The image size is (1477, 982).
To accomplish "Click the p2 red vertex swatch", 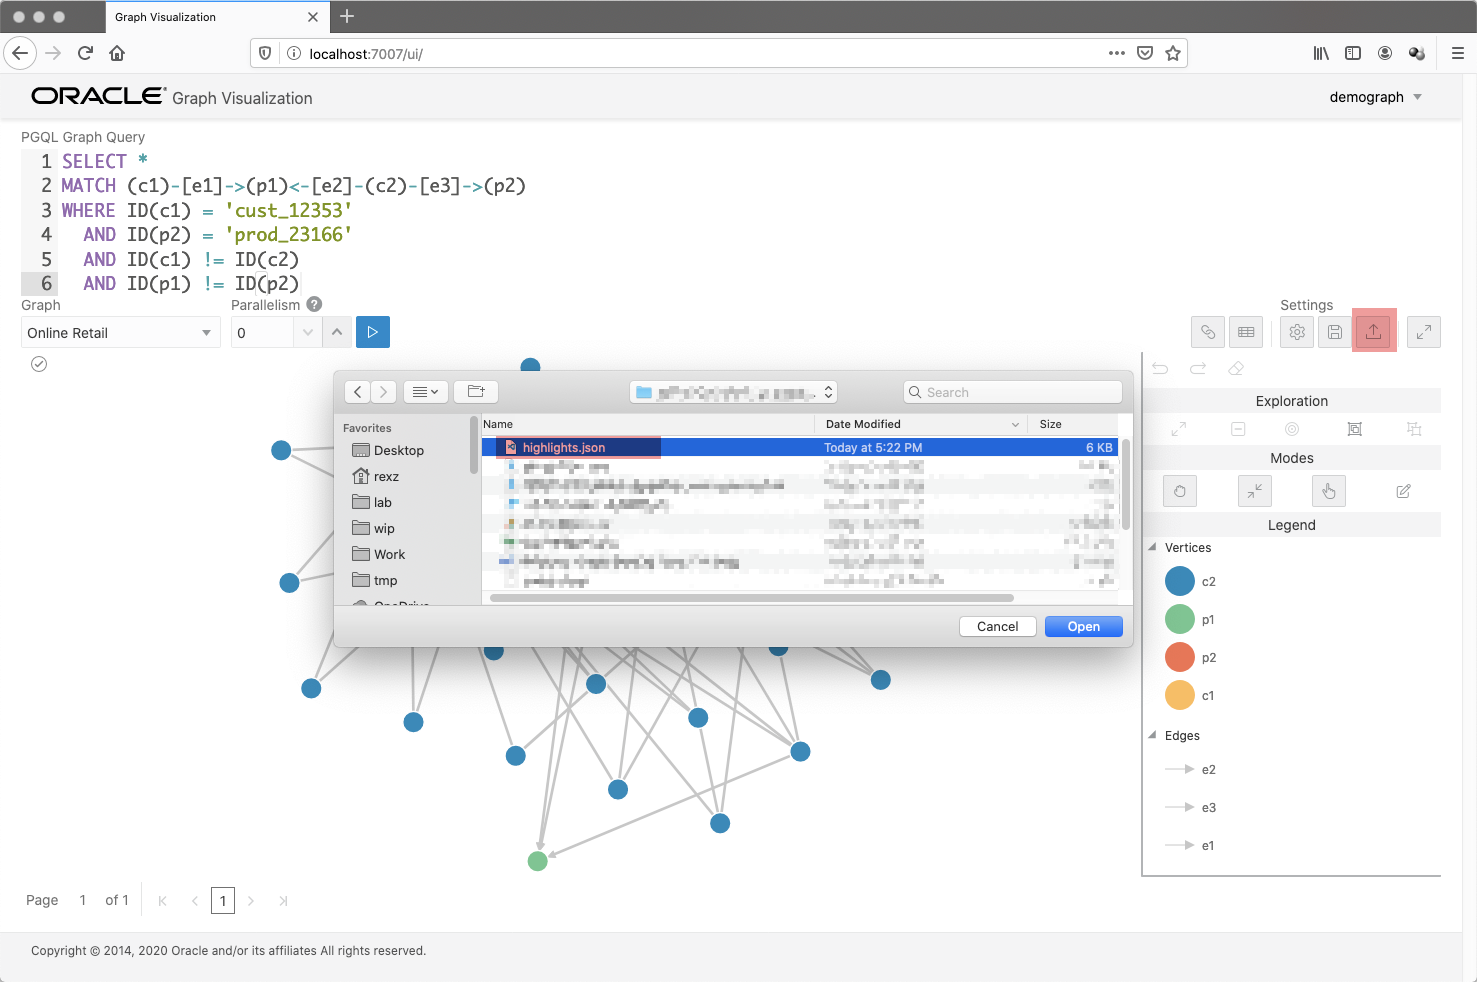I will pos(1180,657).
